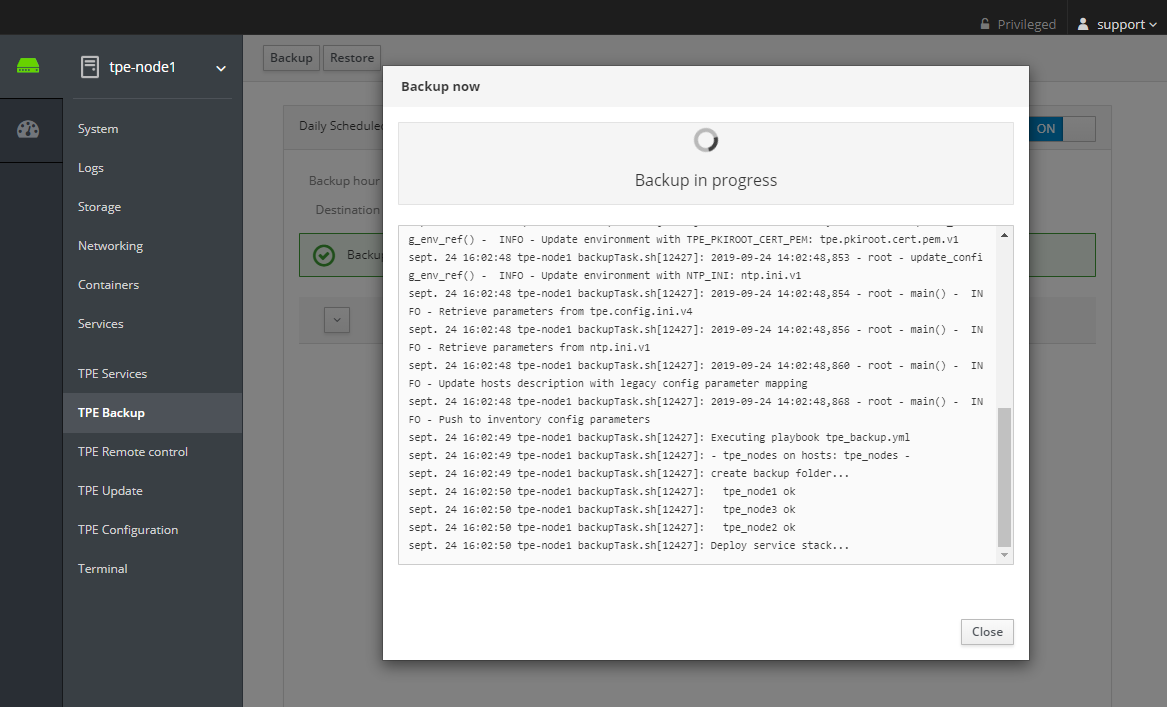Image resolution: width=1167 pixels, height=707 pixels.
Task: Expand the tpe-node1 host dropdown
Action: 221,68
